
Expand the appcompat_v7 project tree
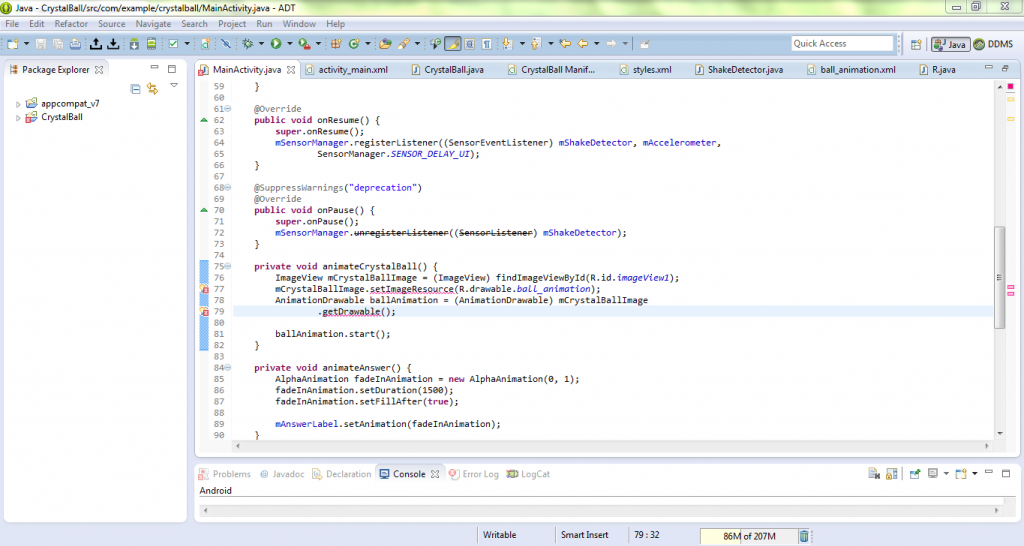18,104
